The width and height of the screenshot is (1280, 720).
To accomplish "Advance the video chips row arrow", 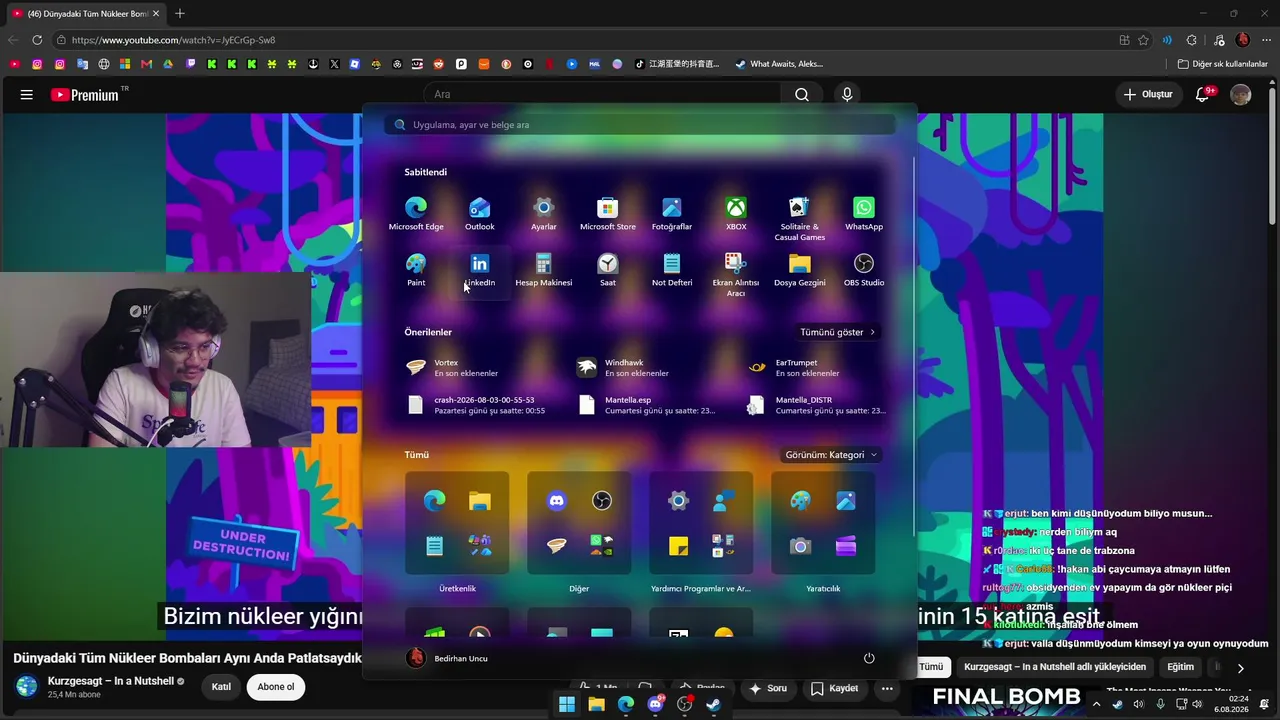I will [x=1240, y=667].
